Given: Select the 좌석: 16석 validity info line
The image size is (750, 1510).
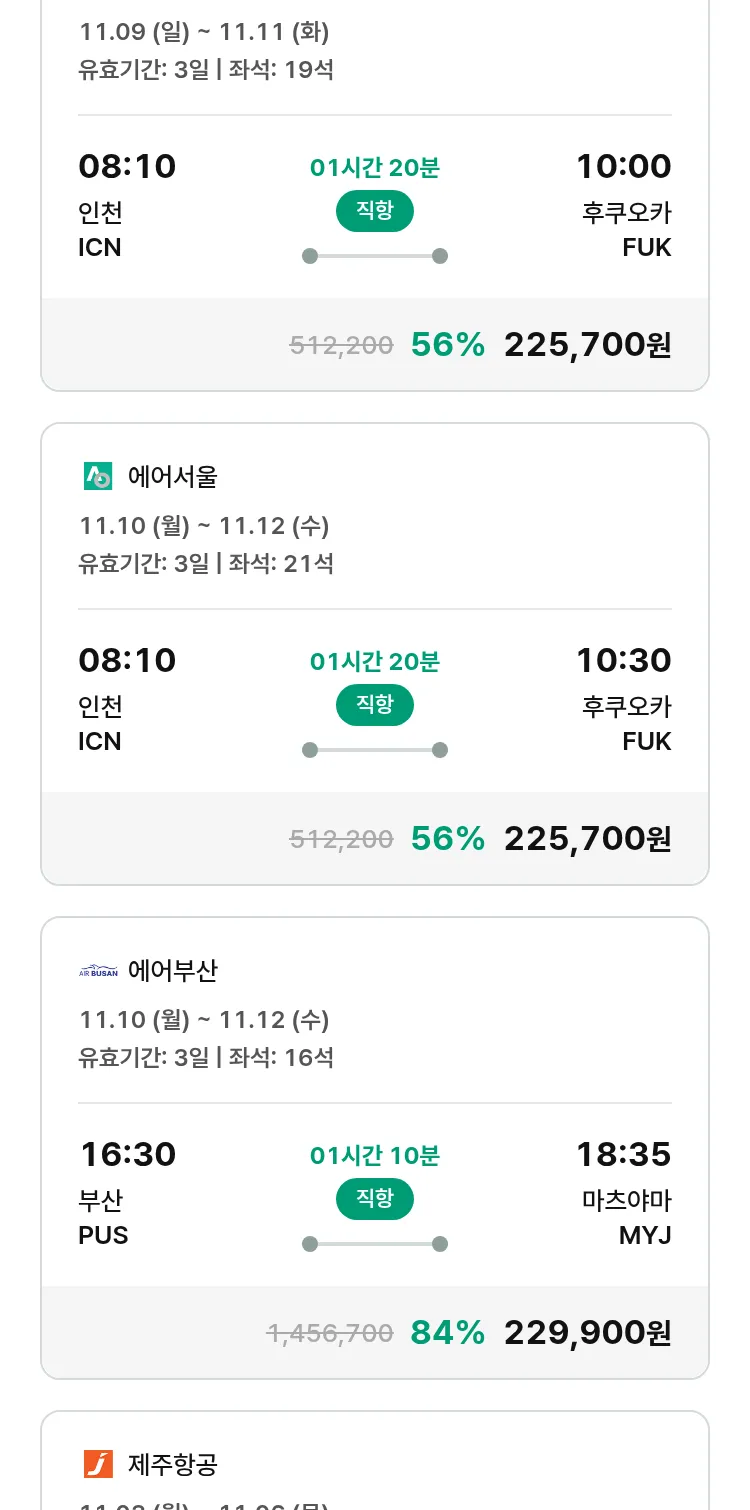Looking at the screenshot, I should [206, 1058].
